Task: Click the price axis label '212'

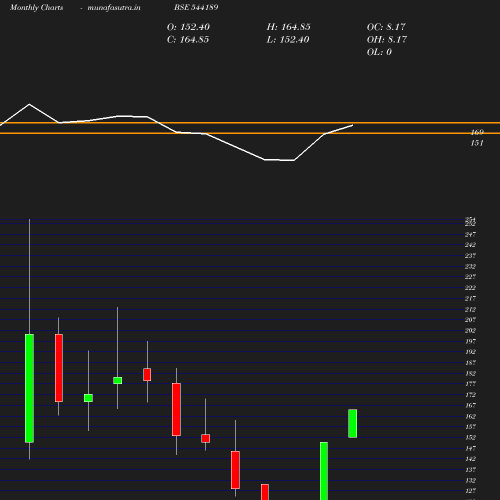Action: point(470,309)
